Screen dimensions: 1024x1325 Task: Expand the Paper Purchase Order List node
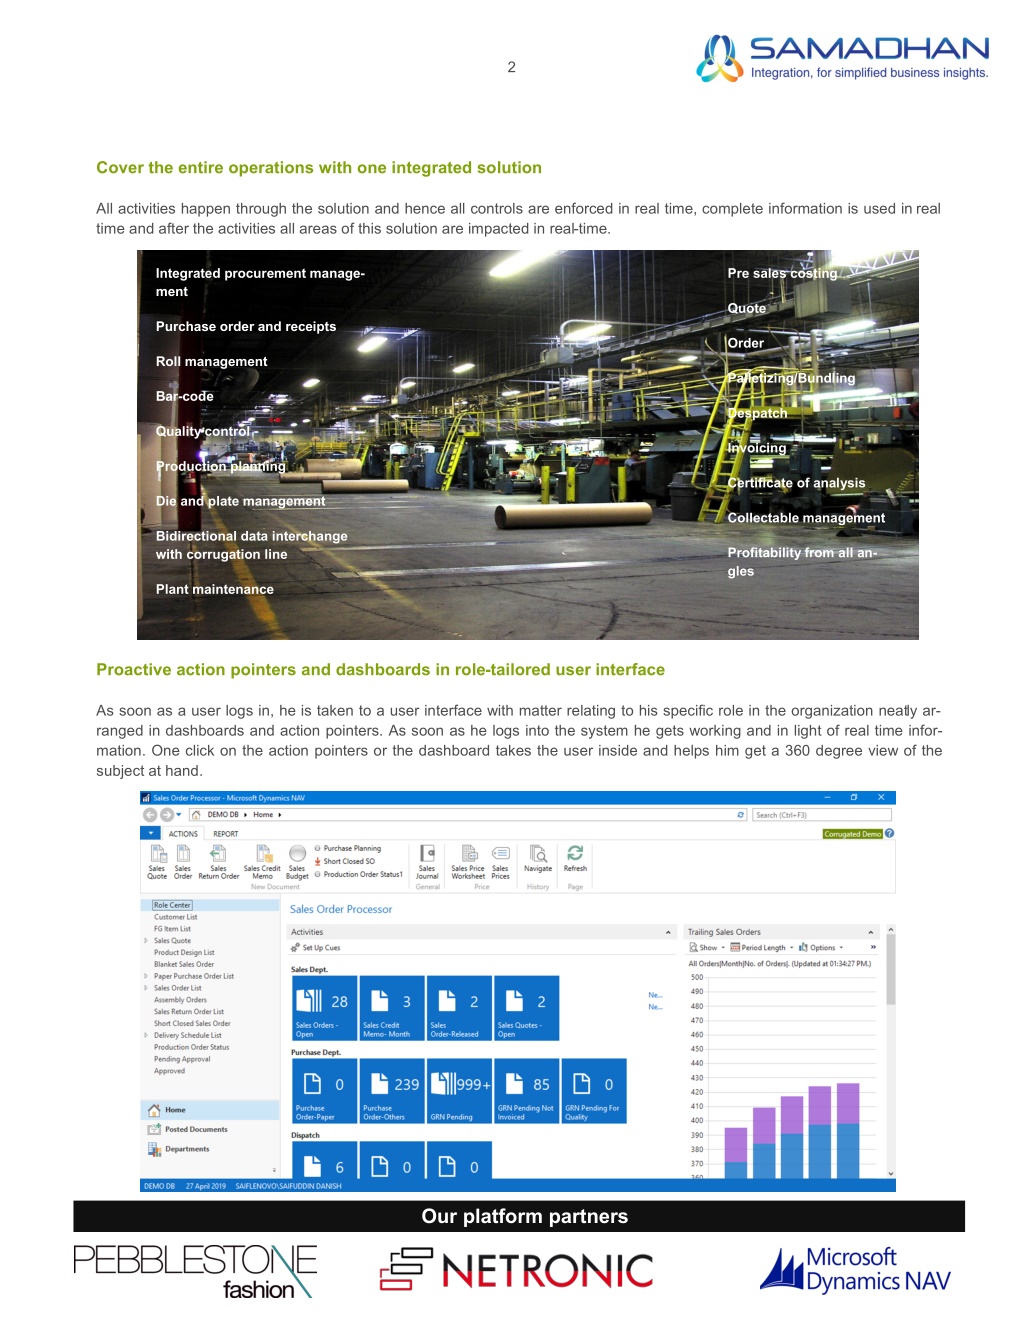pos(146,976)
